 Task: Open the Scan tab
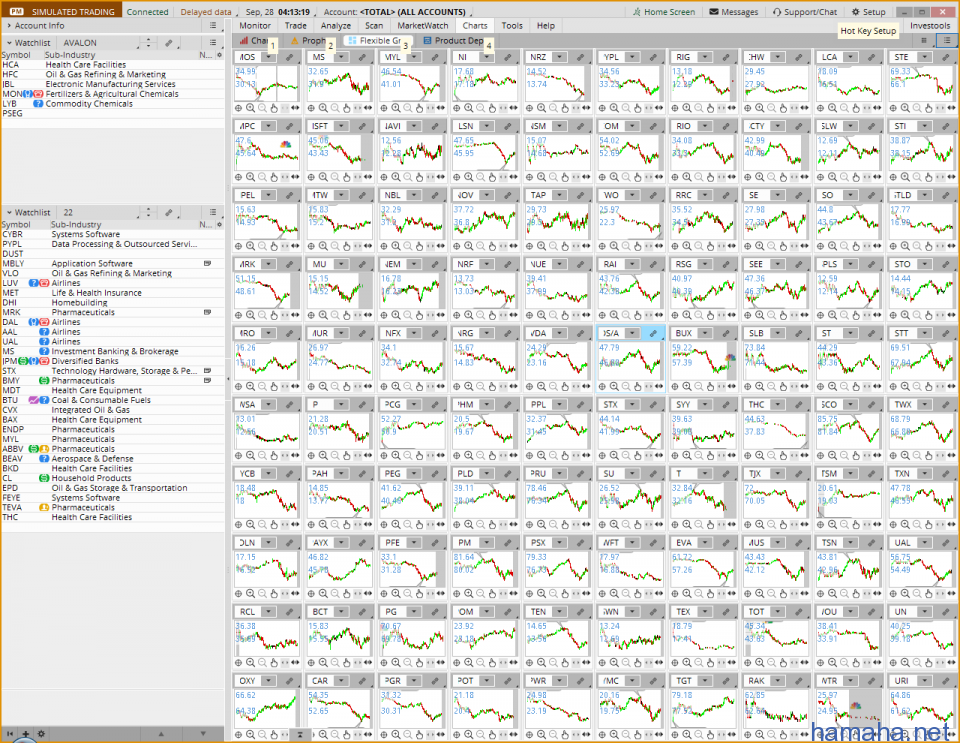coord(374,26)
